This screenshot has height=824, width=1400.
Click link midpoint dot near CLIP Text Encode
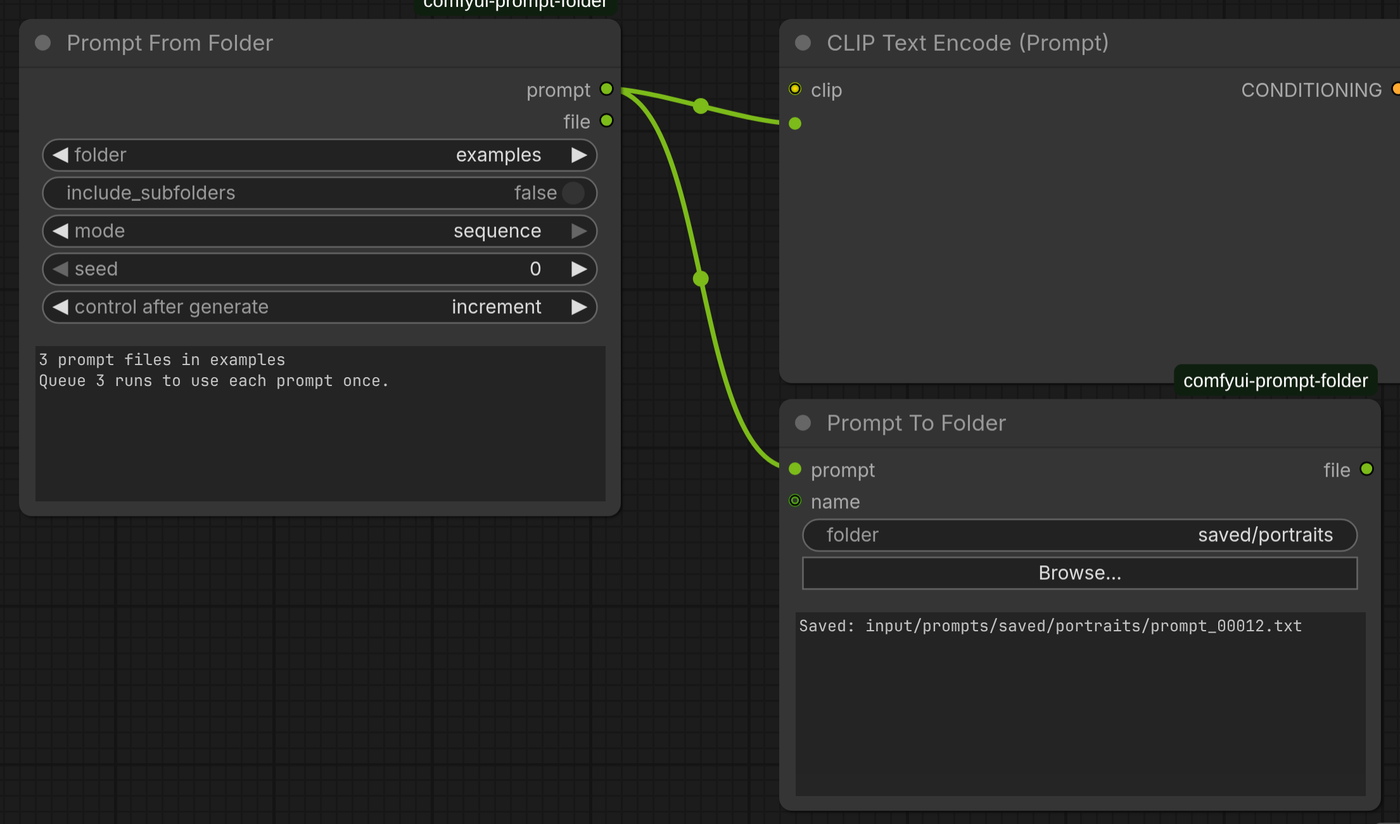(701, 106)
